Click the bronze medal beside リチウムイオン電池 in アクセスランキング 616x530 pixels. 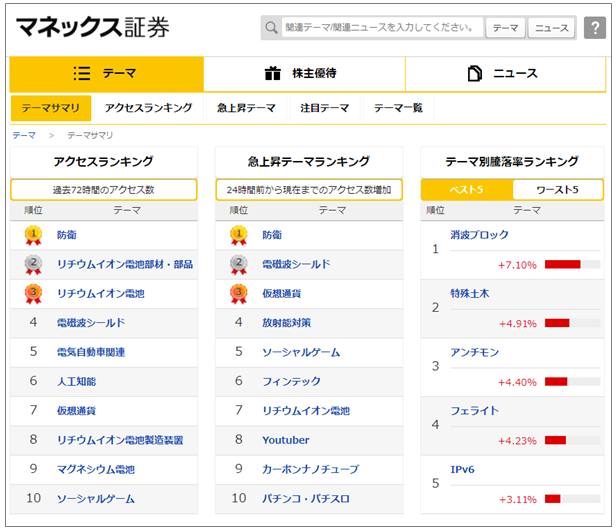(33, 294)
